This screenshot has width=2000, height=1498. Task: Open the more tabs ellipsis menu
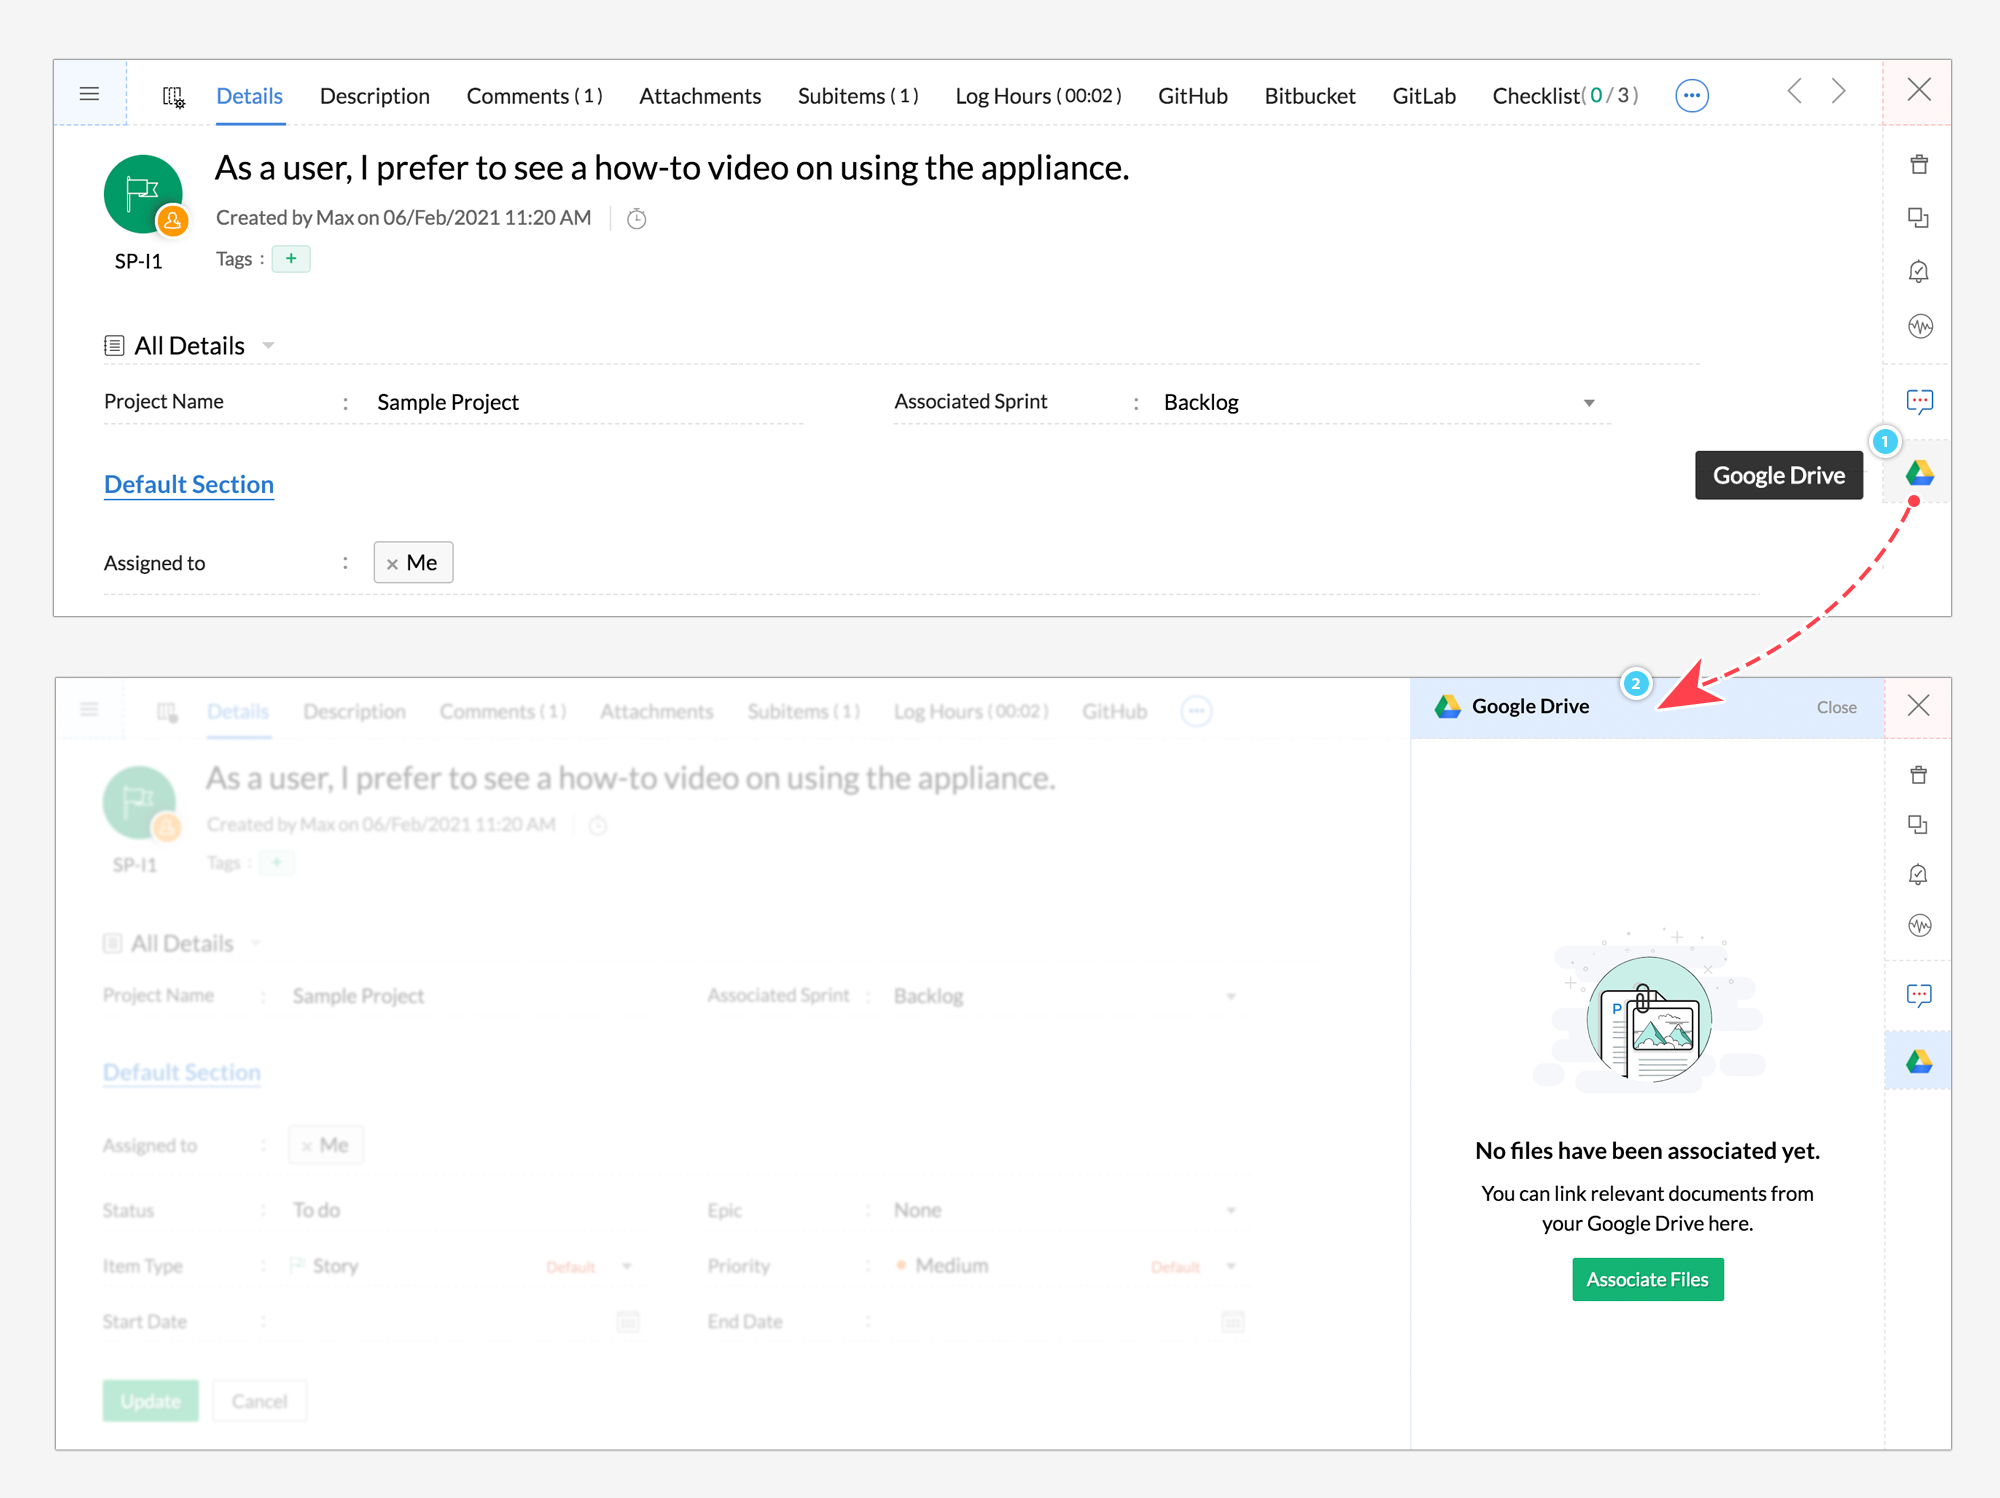pyautogui.click(x=1691, y=96)
